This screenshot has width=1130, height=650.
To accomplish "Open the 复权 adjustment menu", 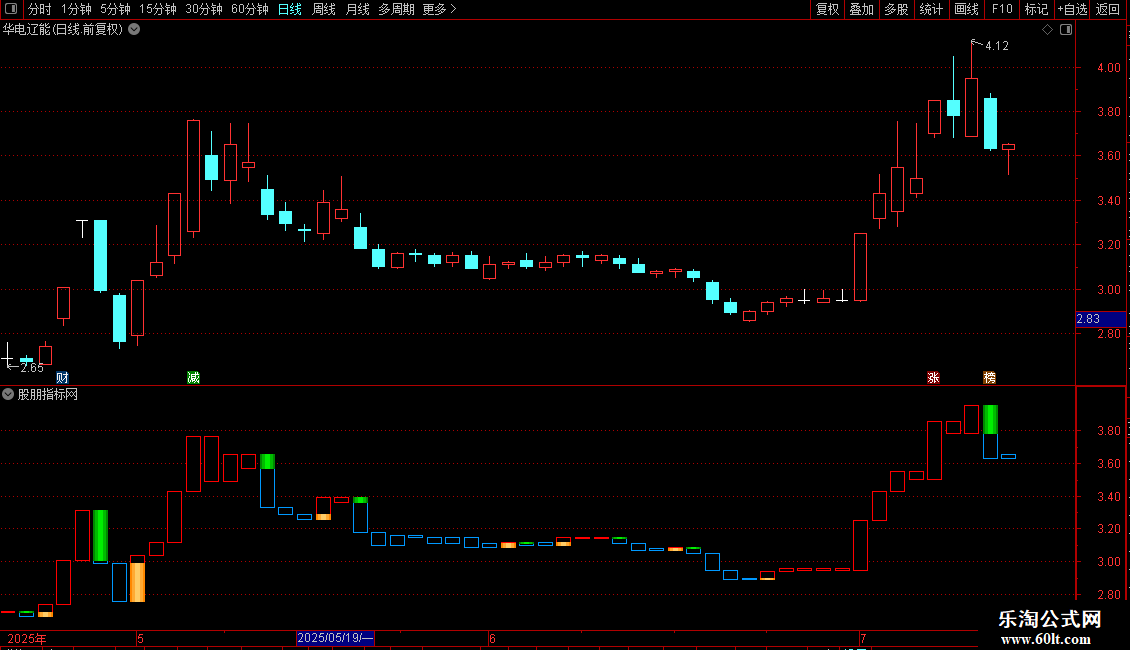I will coord(827,9).
